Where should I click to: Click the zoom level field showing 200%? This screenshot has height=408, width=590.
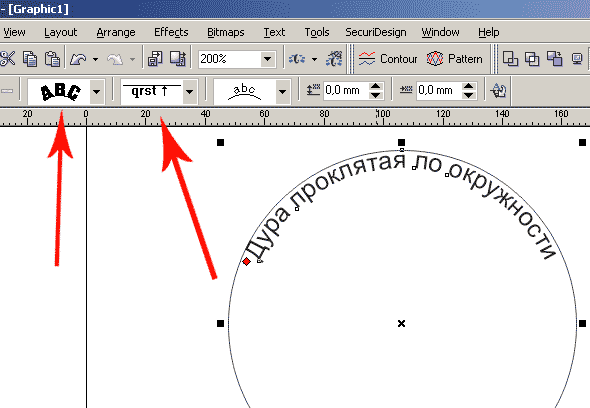point(230,59)
